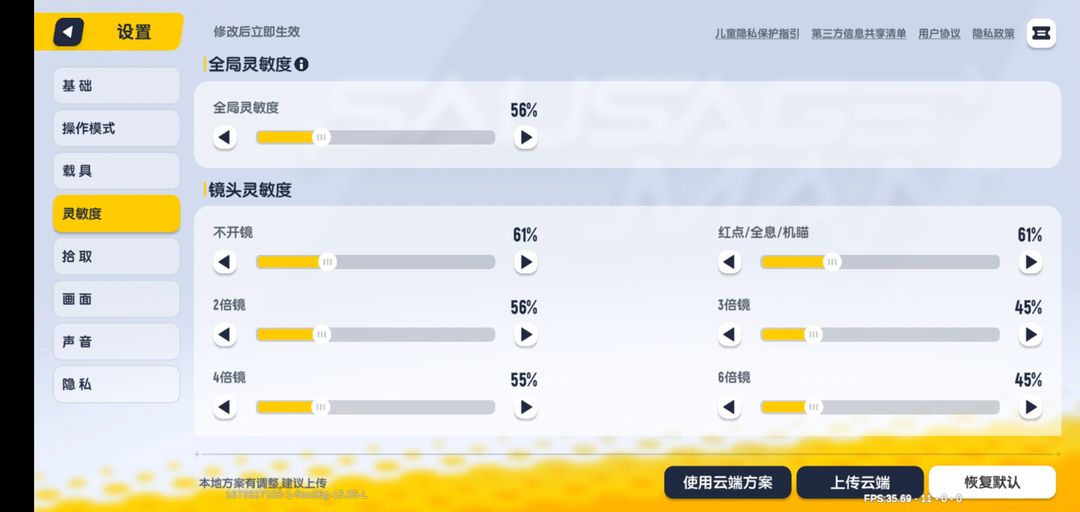Click the 上传云端 button
The image size is (1080, 512).
tap(860, 482)
